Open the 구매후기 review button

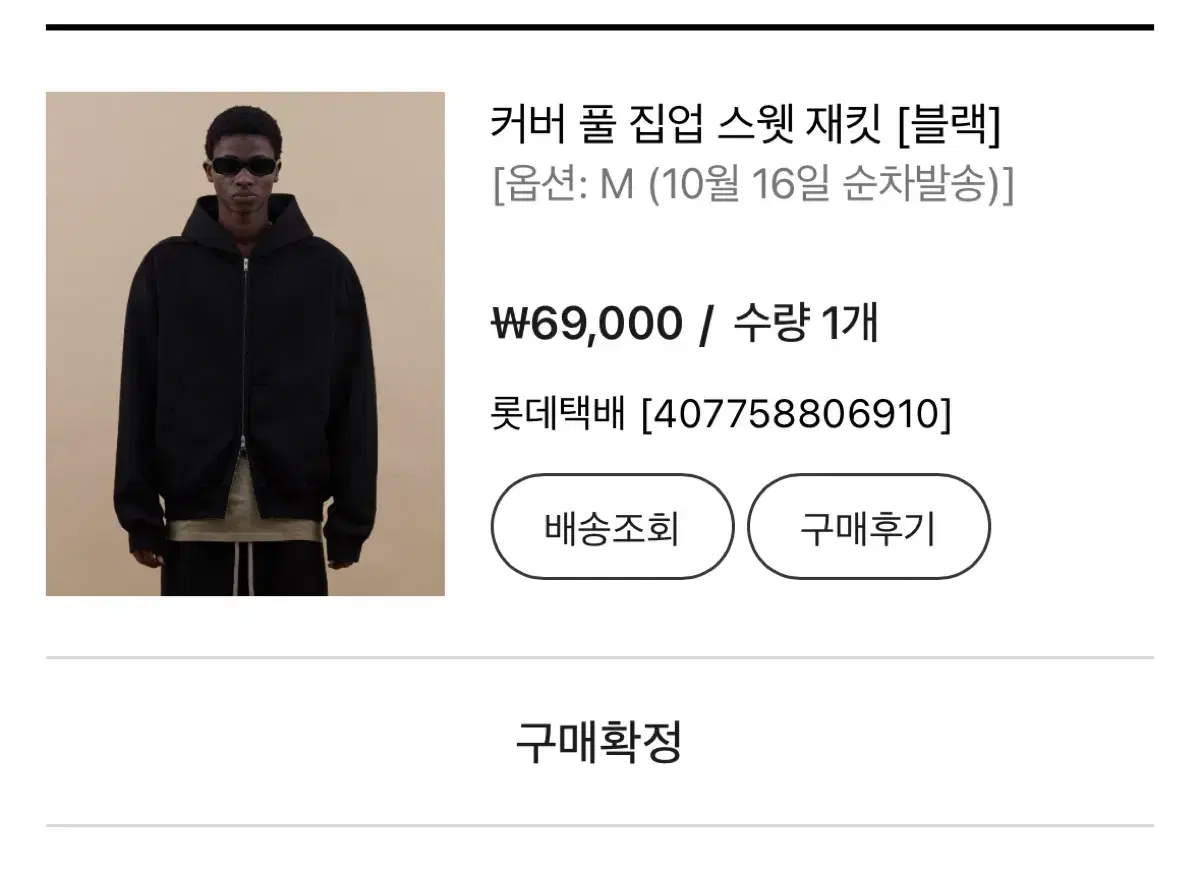pos(868,527)
